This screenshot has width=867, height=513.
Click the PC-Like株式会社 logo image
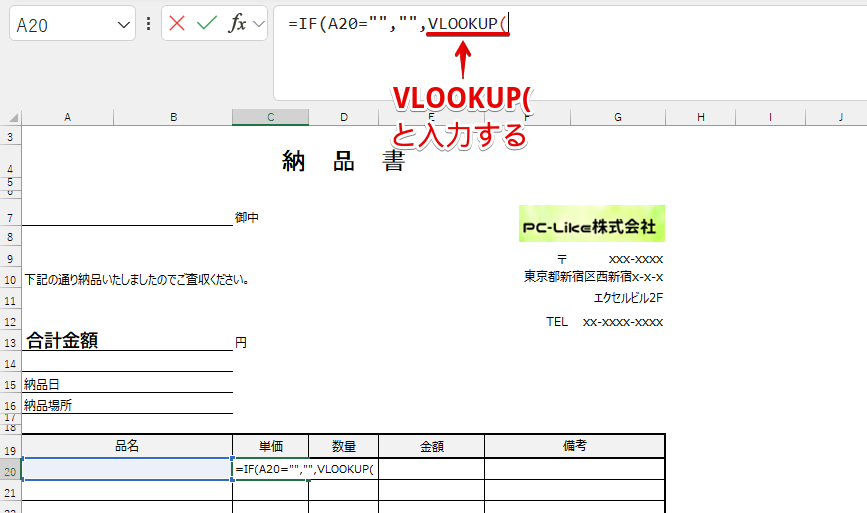pyautogui.click(x=592, y=224)
